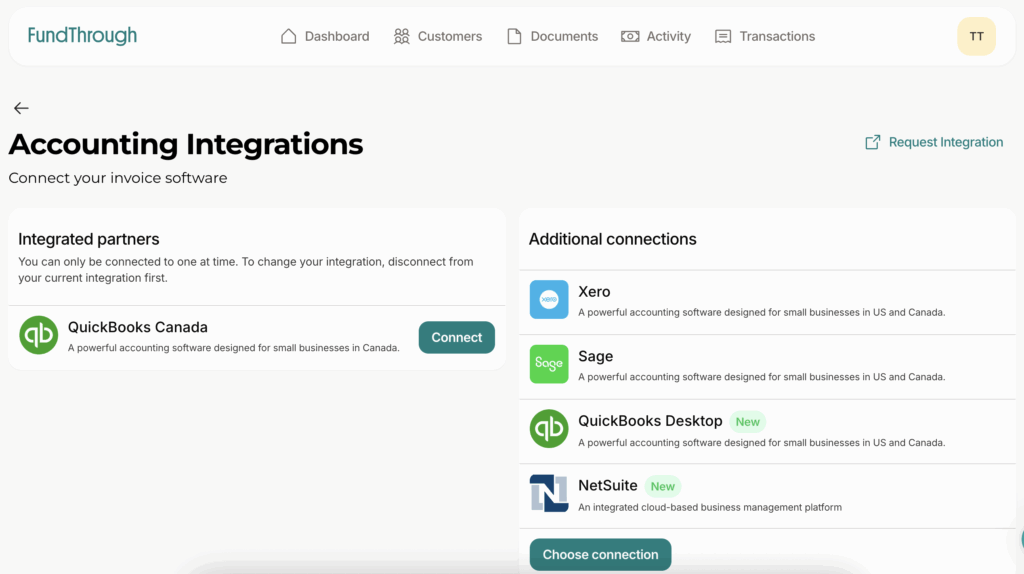Click the Choose connection button

pyautogui.click(x=600, y=554)
